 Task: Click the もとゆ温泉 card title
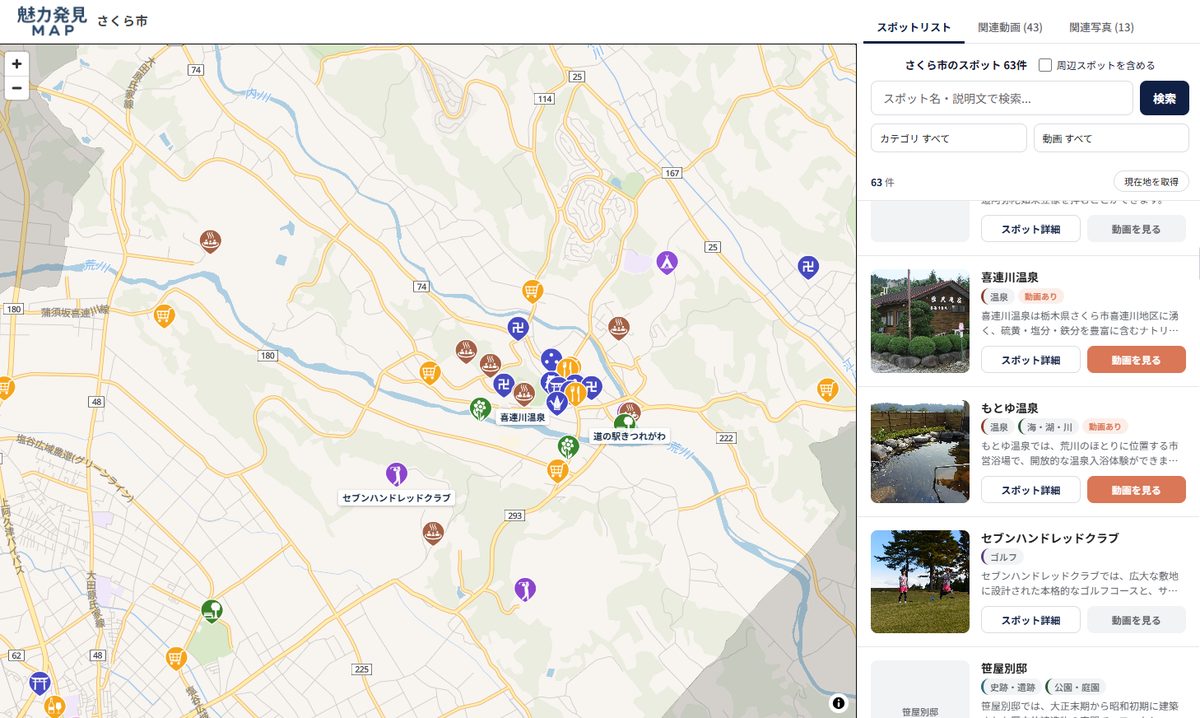coord(1010,408)
